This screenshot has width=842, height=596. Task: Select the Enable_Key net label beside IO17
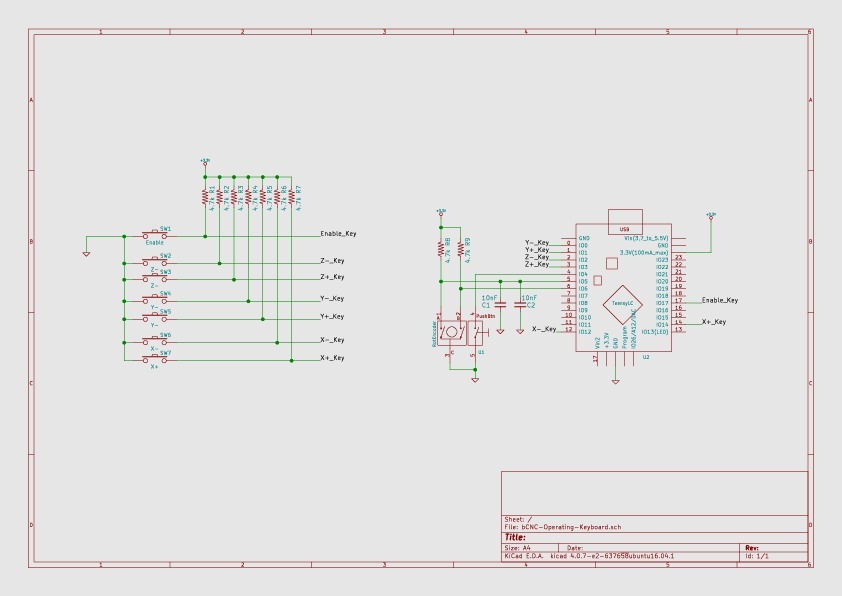(x=720, y=300)
